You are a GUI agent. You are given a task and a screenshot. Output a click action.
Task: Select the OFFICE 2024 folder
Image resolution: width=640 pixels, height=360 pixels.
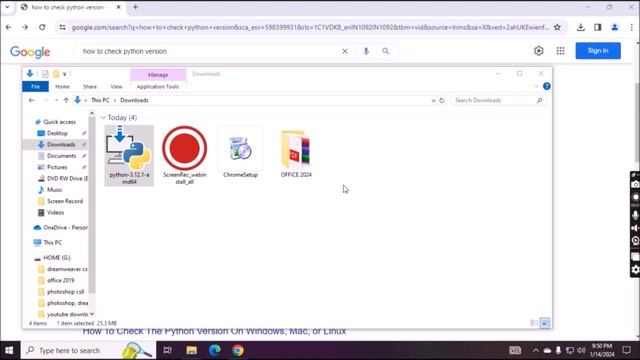(x=296, y=154)
